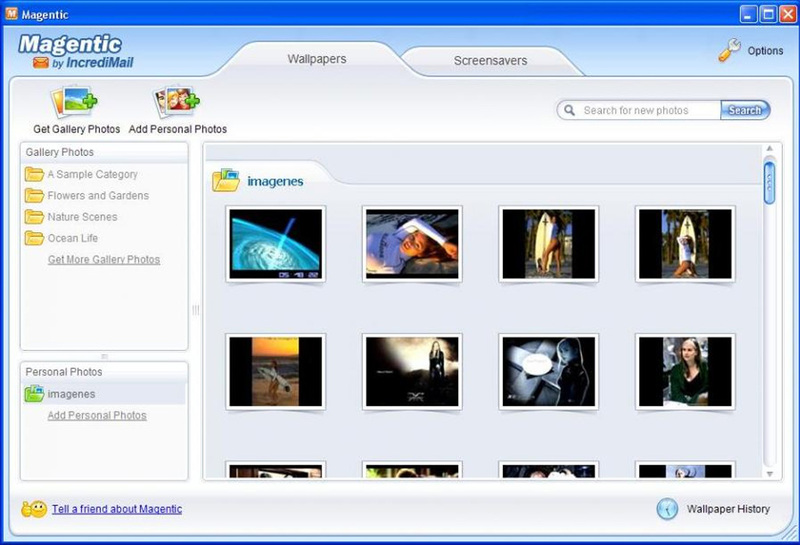Click the Wallpaper History label
Screen dimensions: 800x545
pyautogui.click(x=728, y=509)
